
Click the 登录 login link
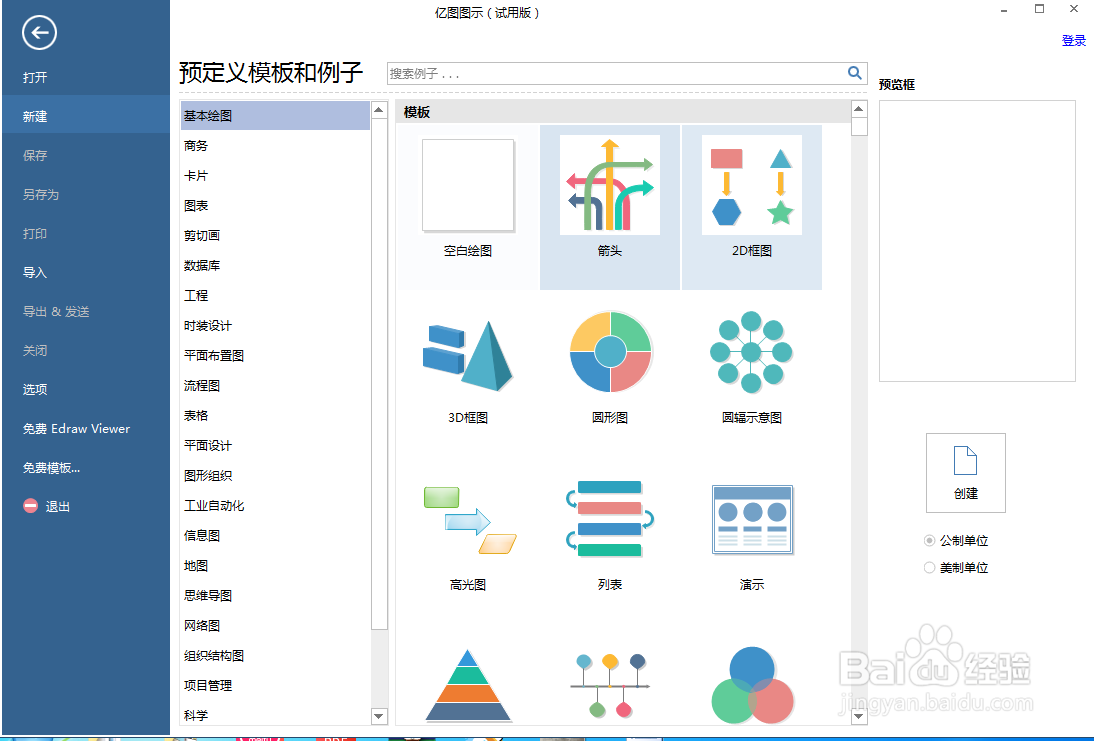coord(1073,40)
